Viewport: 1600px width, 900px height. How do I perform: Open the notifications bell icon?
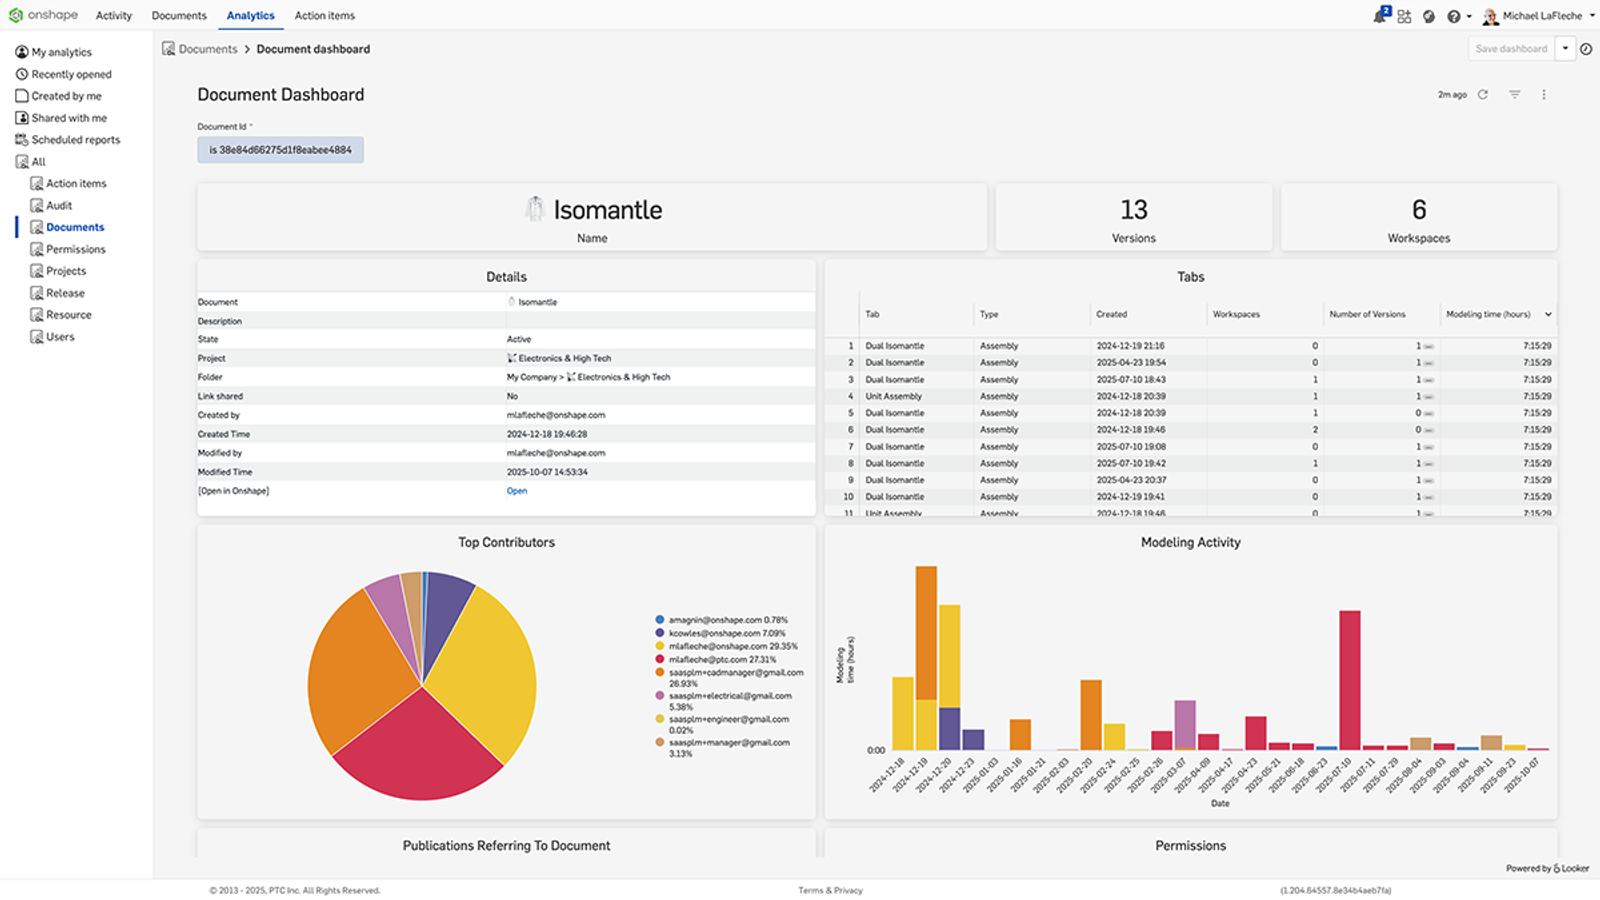click(1378, 15)
